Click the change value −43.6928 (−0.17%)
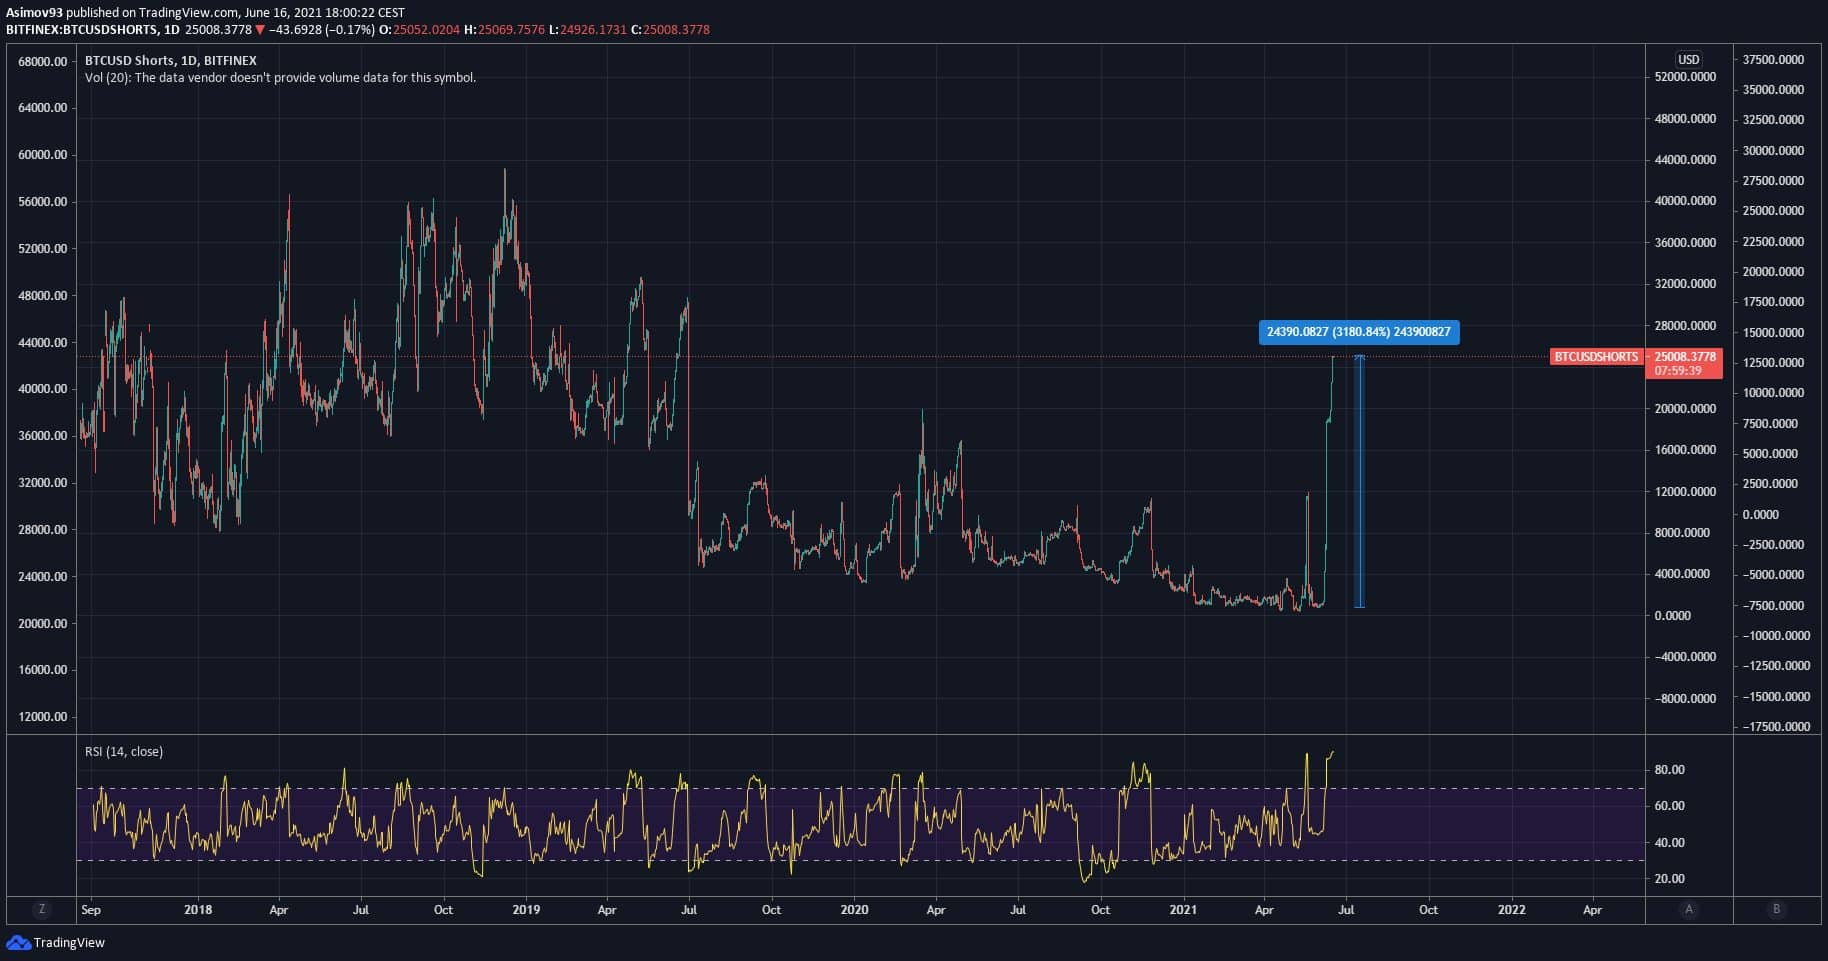 pyautogui.click(x=321, y=30)
